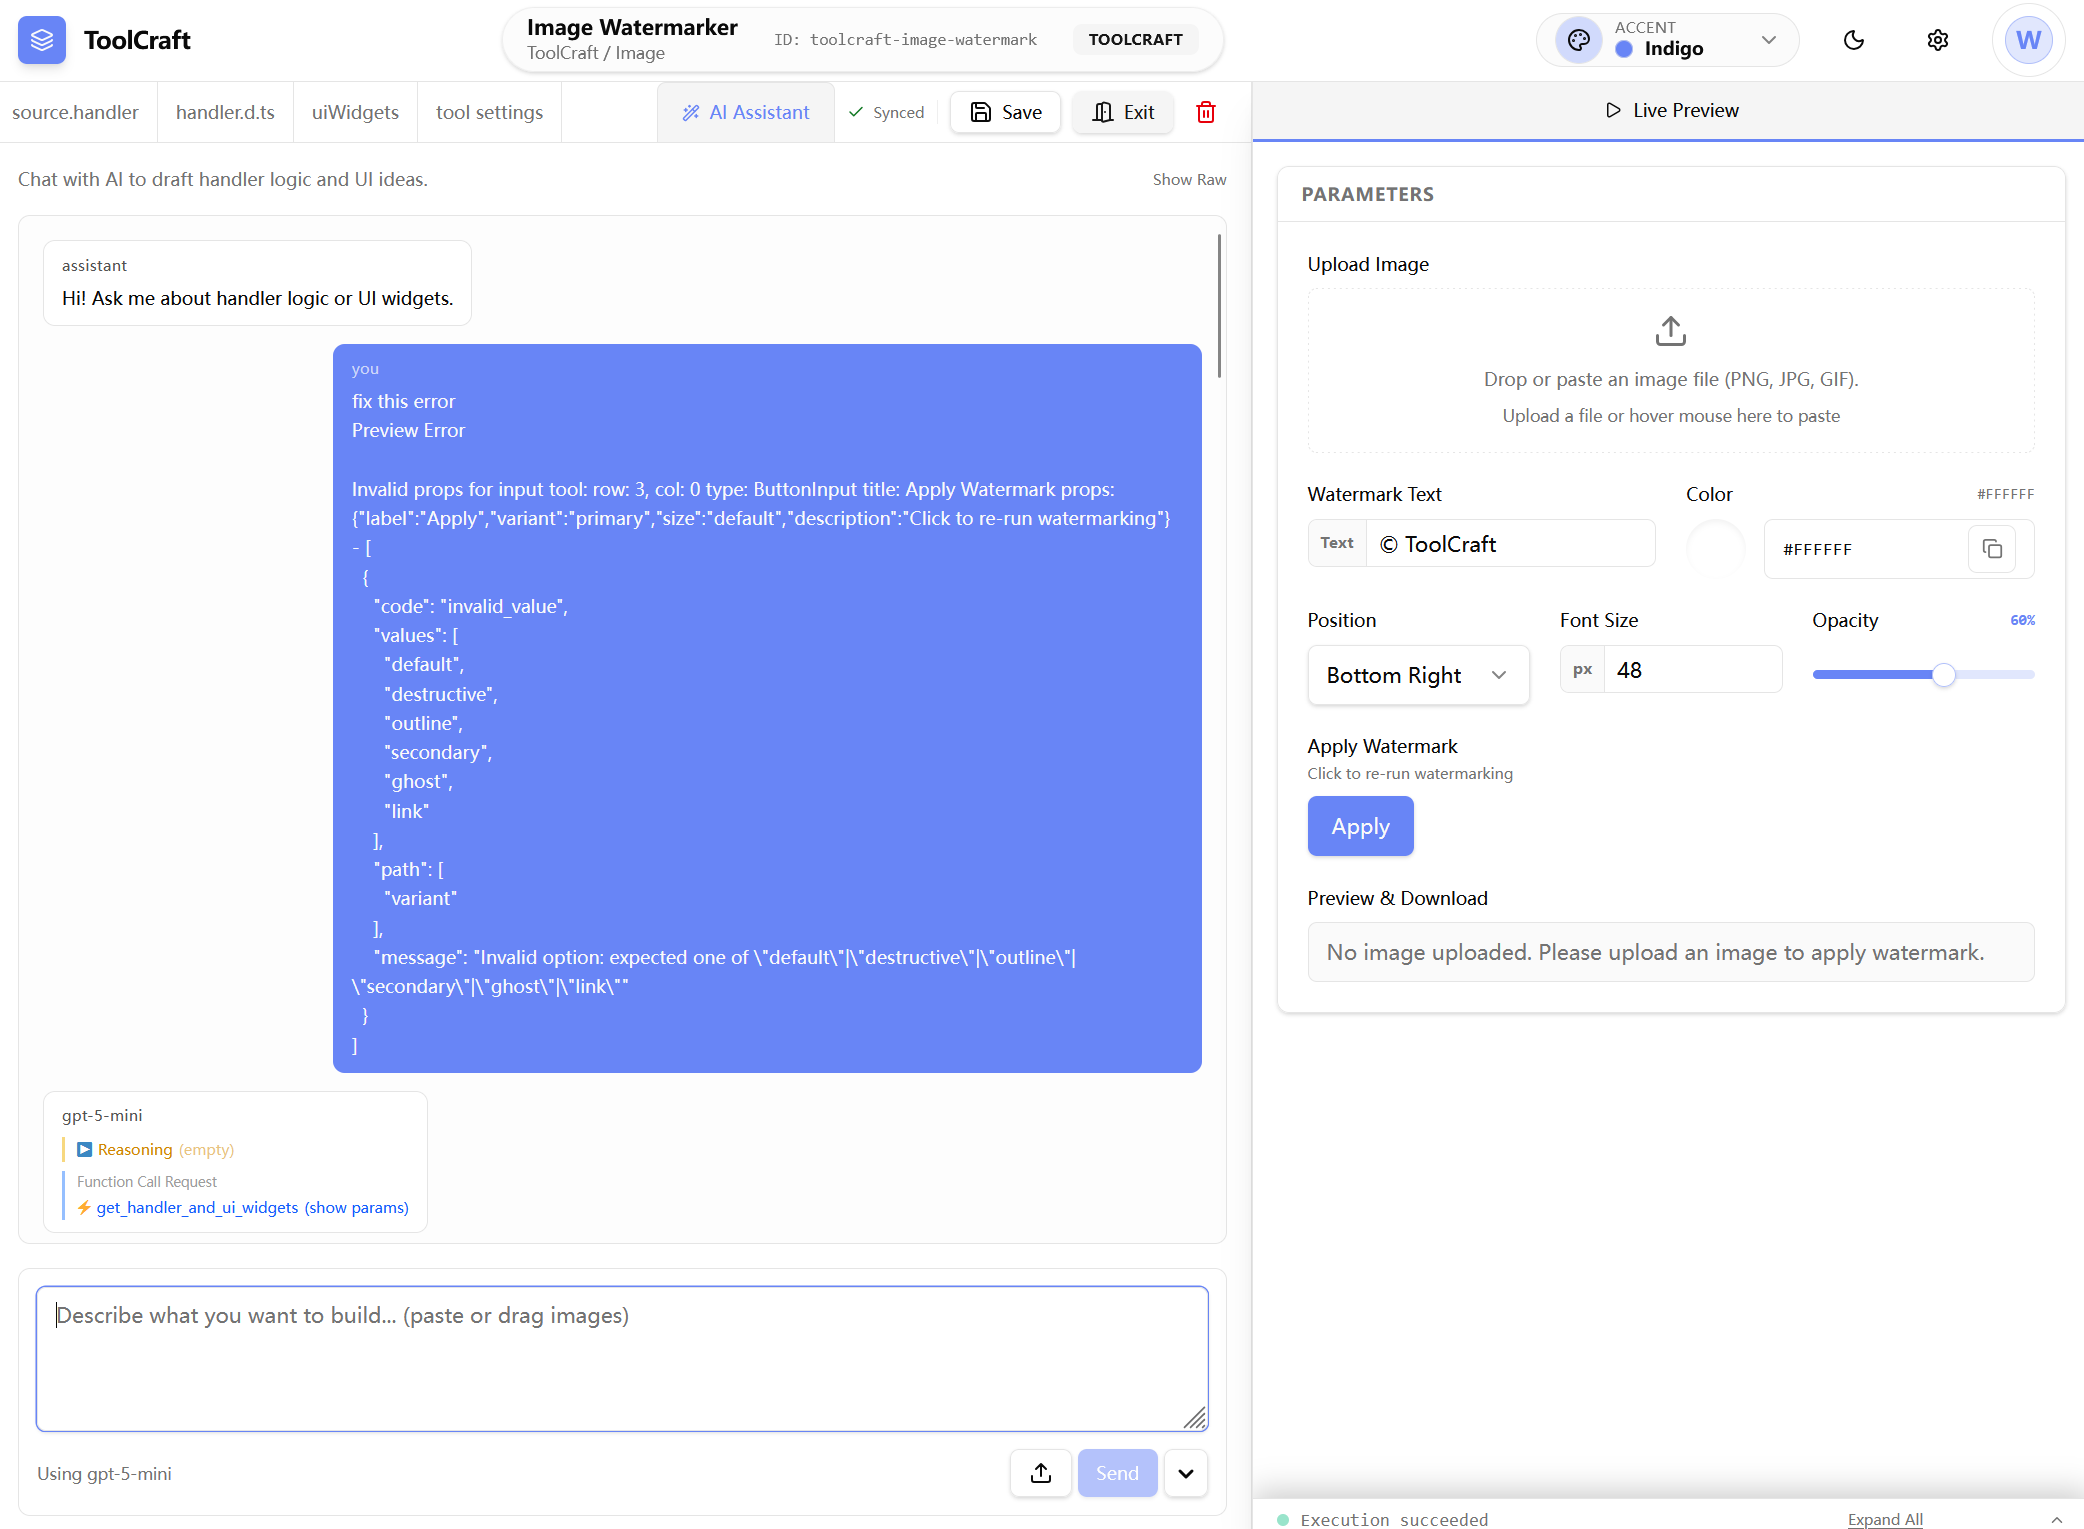Click the Opacity slider handle

pyautogui.click(x=1943, y=675)
